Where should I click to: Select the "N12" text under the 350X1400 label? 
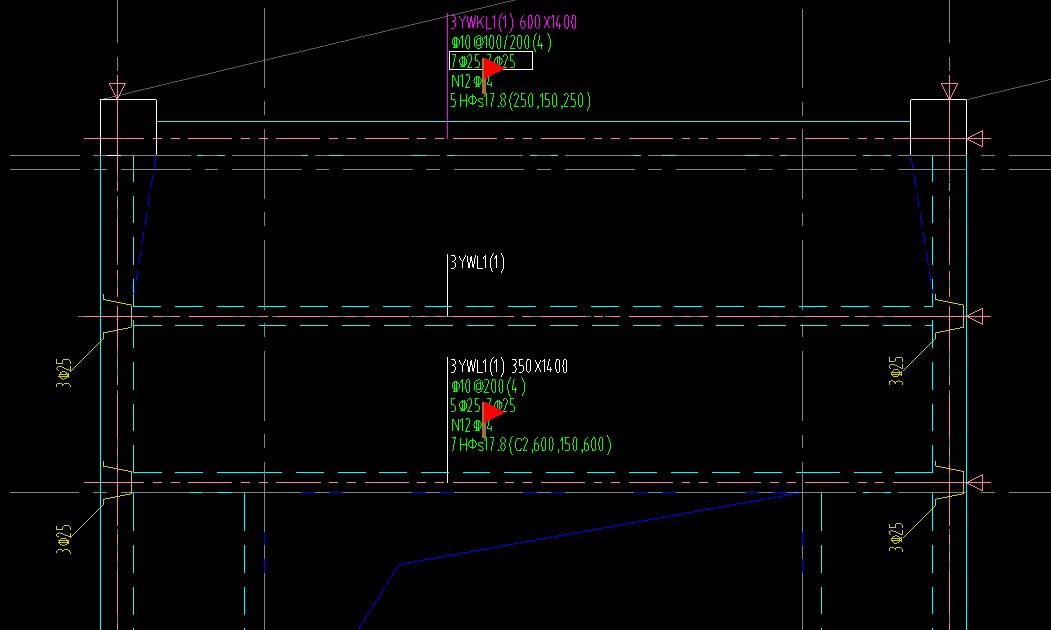(x=472, y=426)
